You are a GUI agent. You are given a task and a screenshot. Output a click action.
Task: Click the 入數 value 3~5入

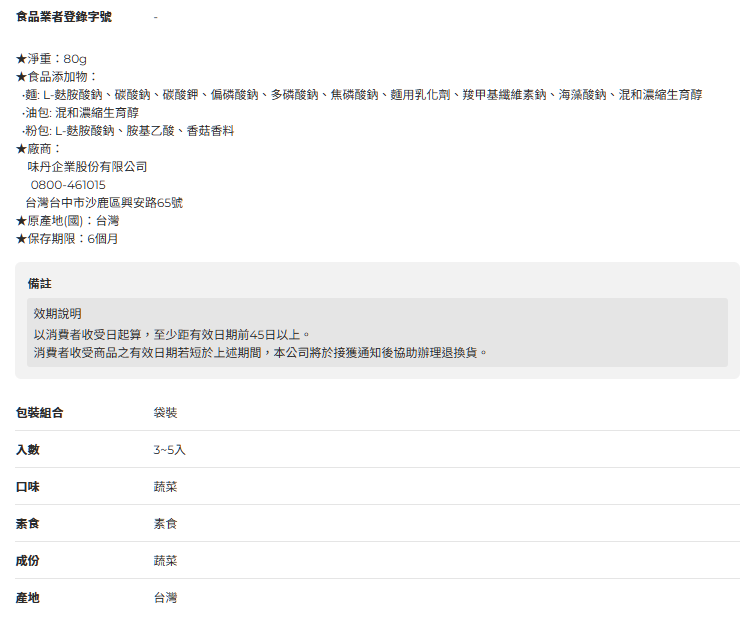169,450
